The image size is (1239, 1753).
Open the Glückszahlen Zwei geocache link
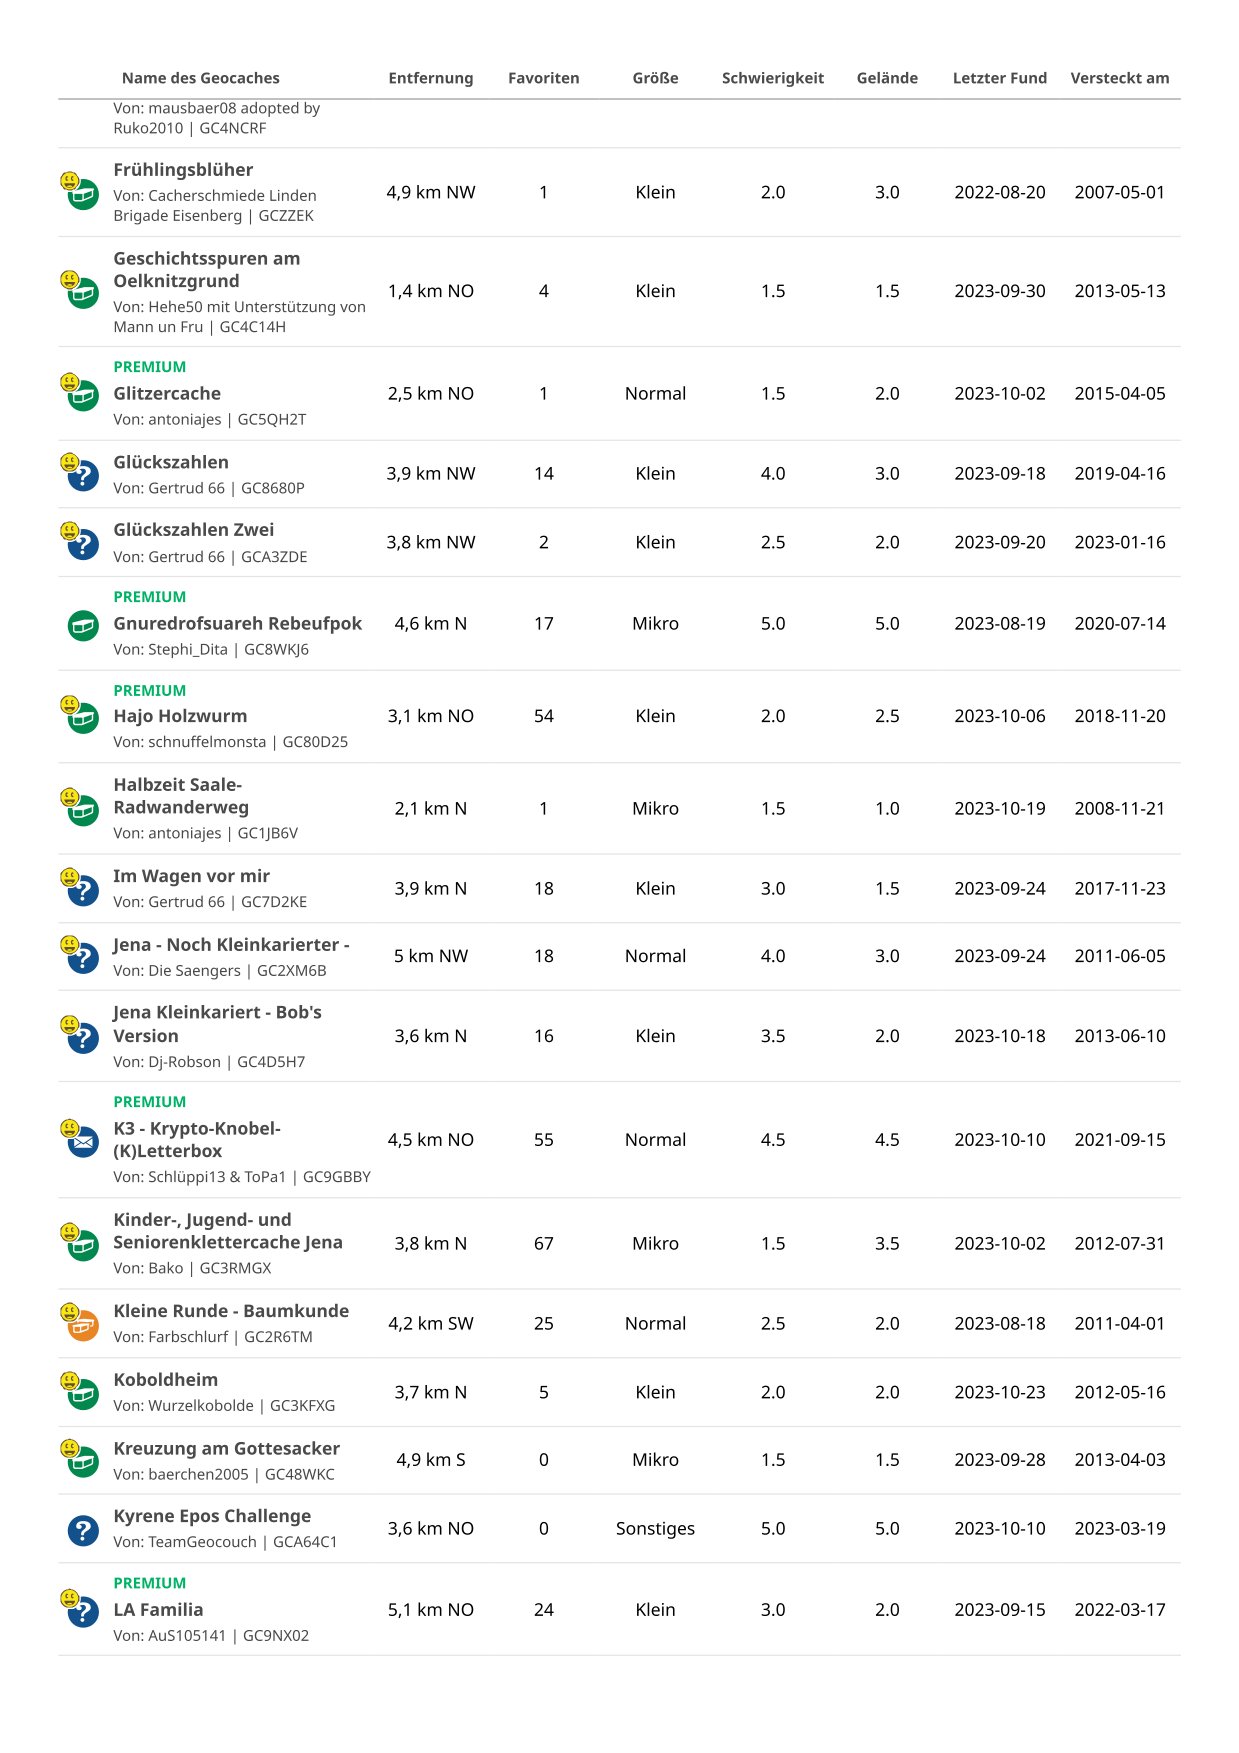coord(193,530)
